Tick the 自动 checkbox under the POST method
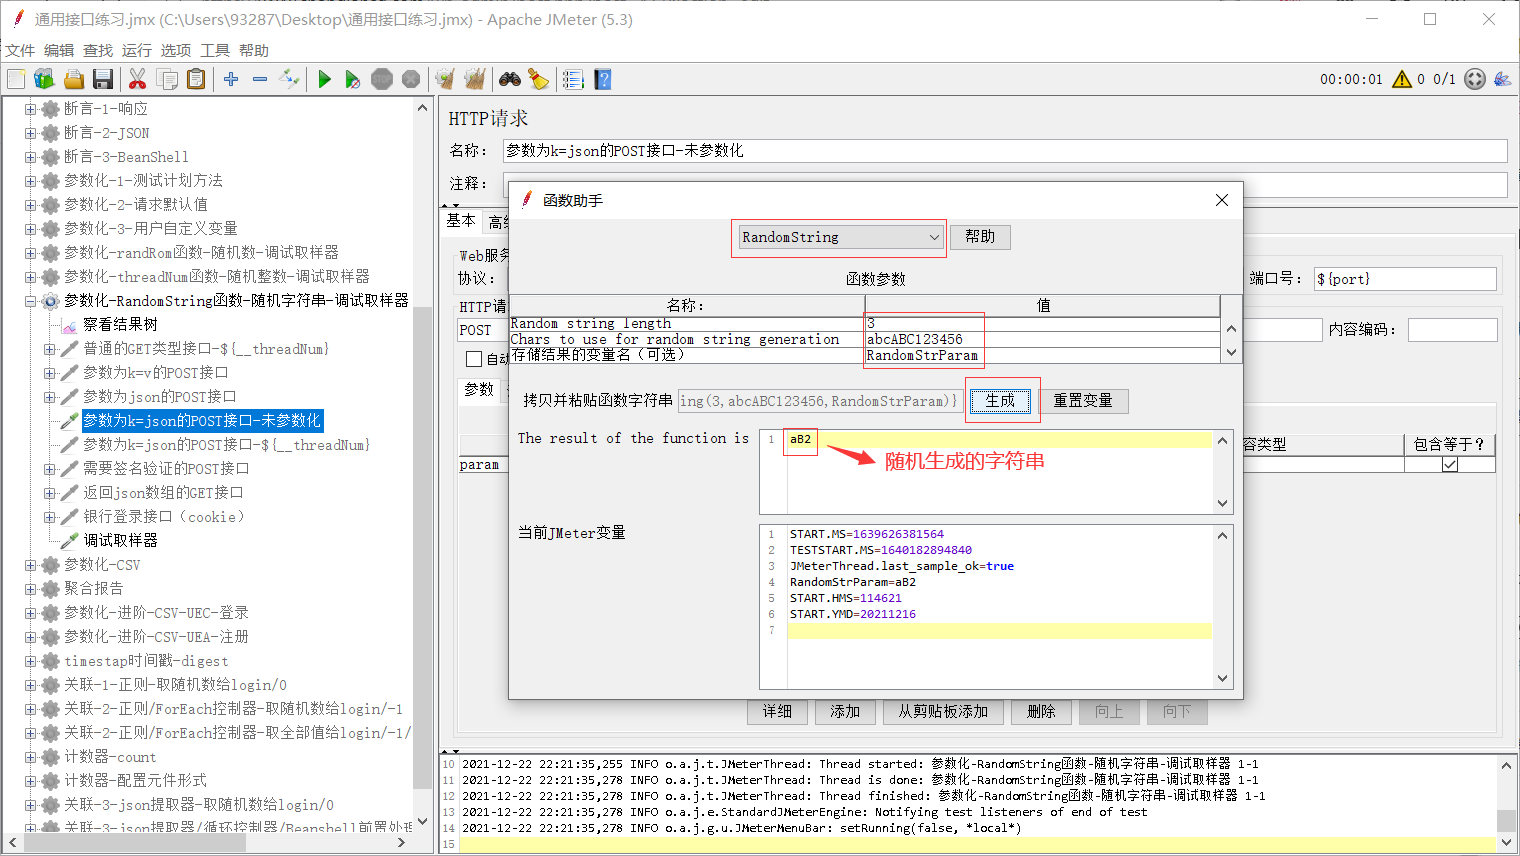1520x856 pixels. (474, 358)
